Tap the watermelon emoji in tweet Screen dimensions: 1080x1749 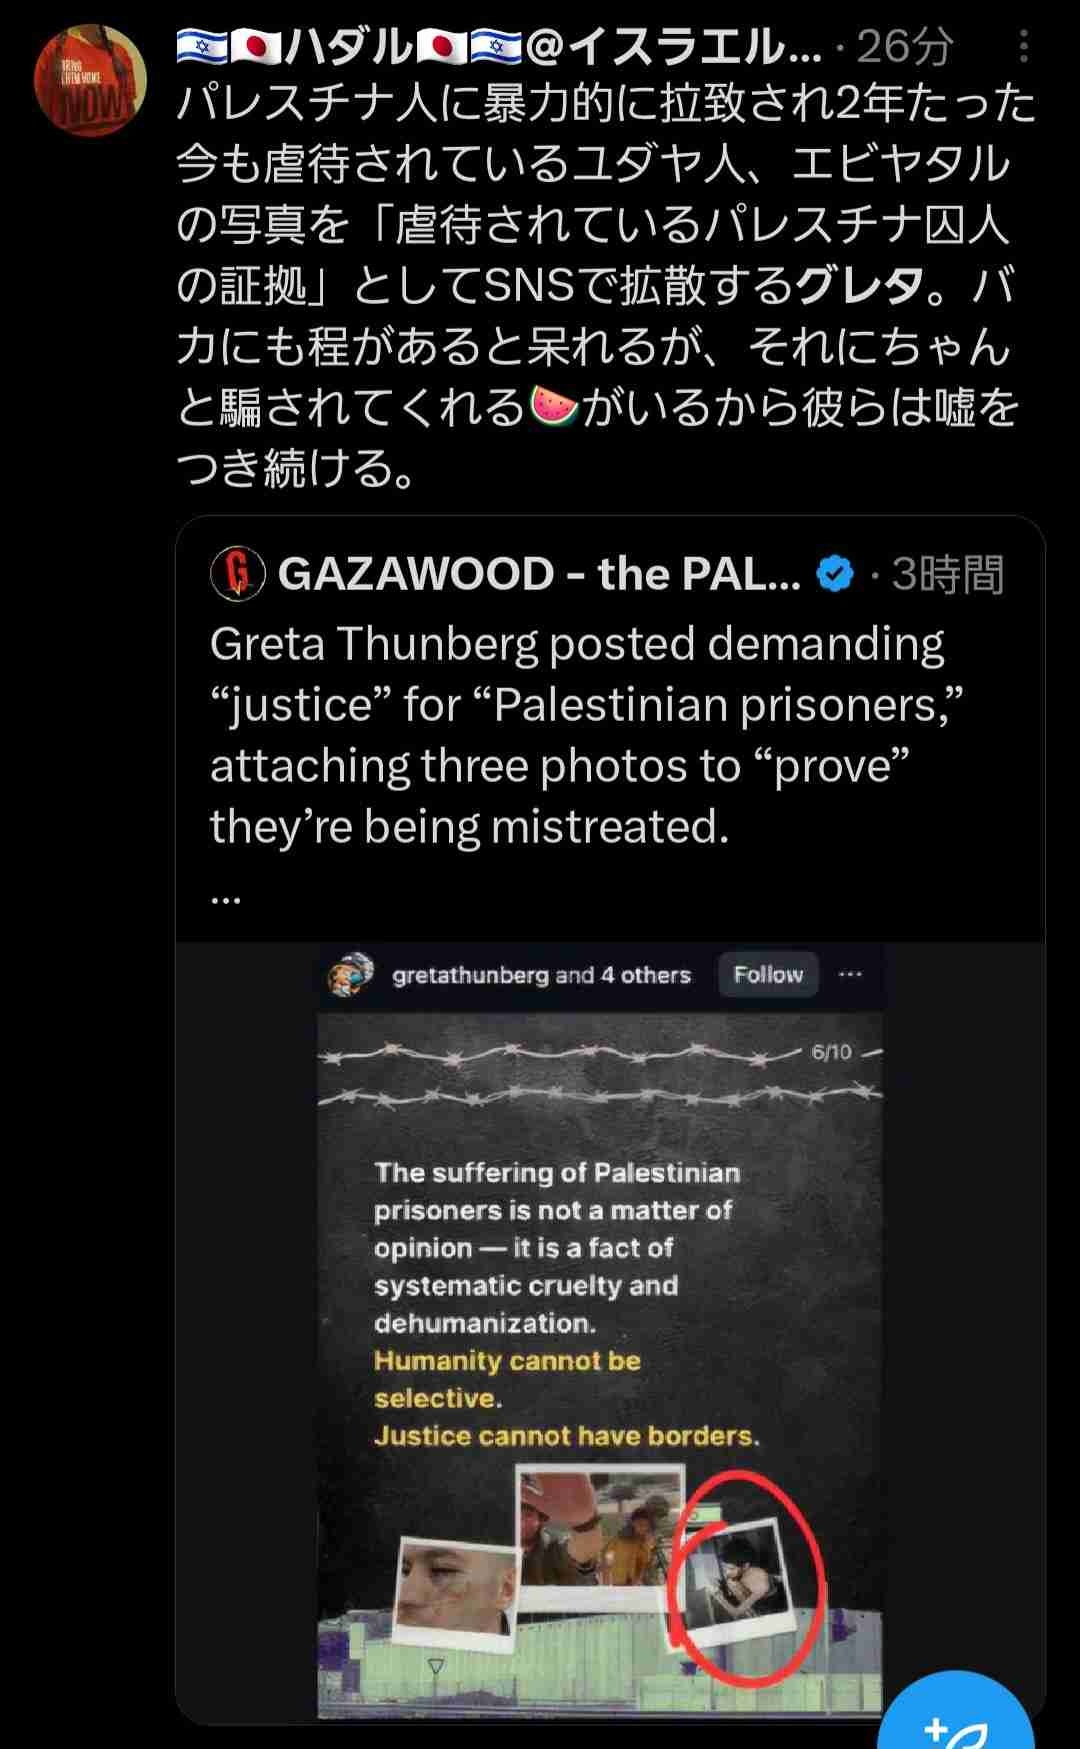point(553,407)
